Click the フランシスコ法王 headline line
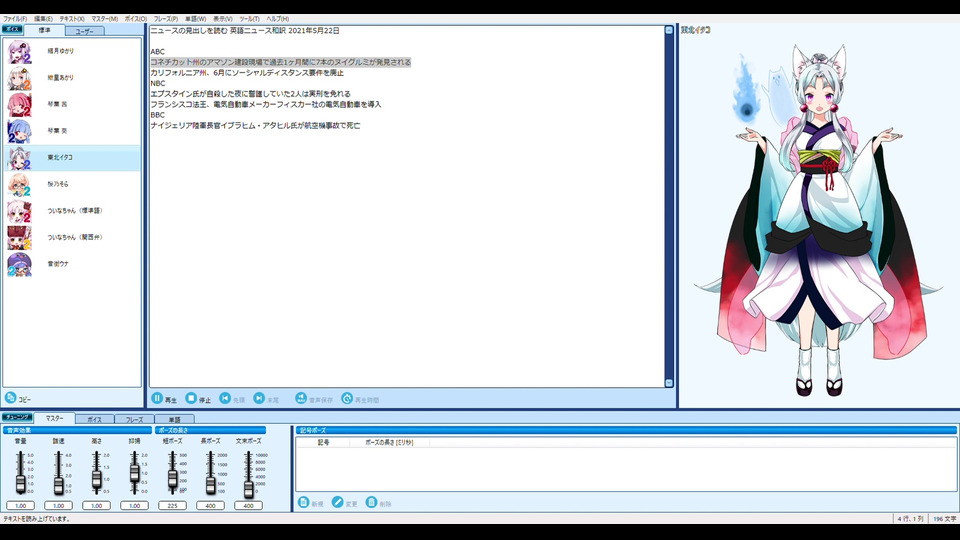This screenshot has width=960, height=540. pos(266,105)
